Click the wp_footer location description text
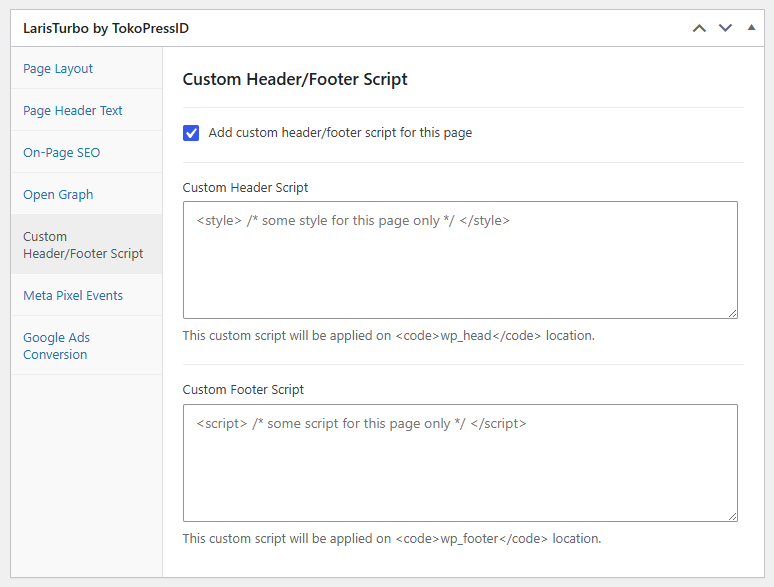This screenshot has width=774, height=587. pos(392,539)
